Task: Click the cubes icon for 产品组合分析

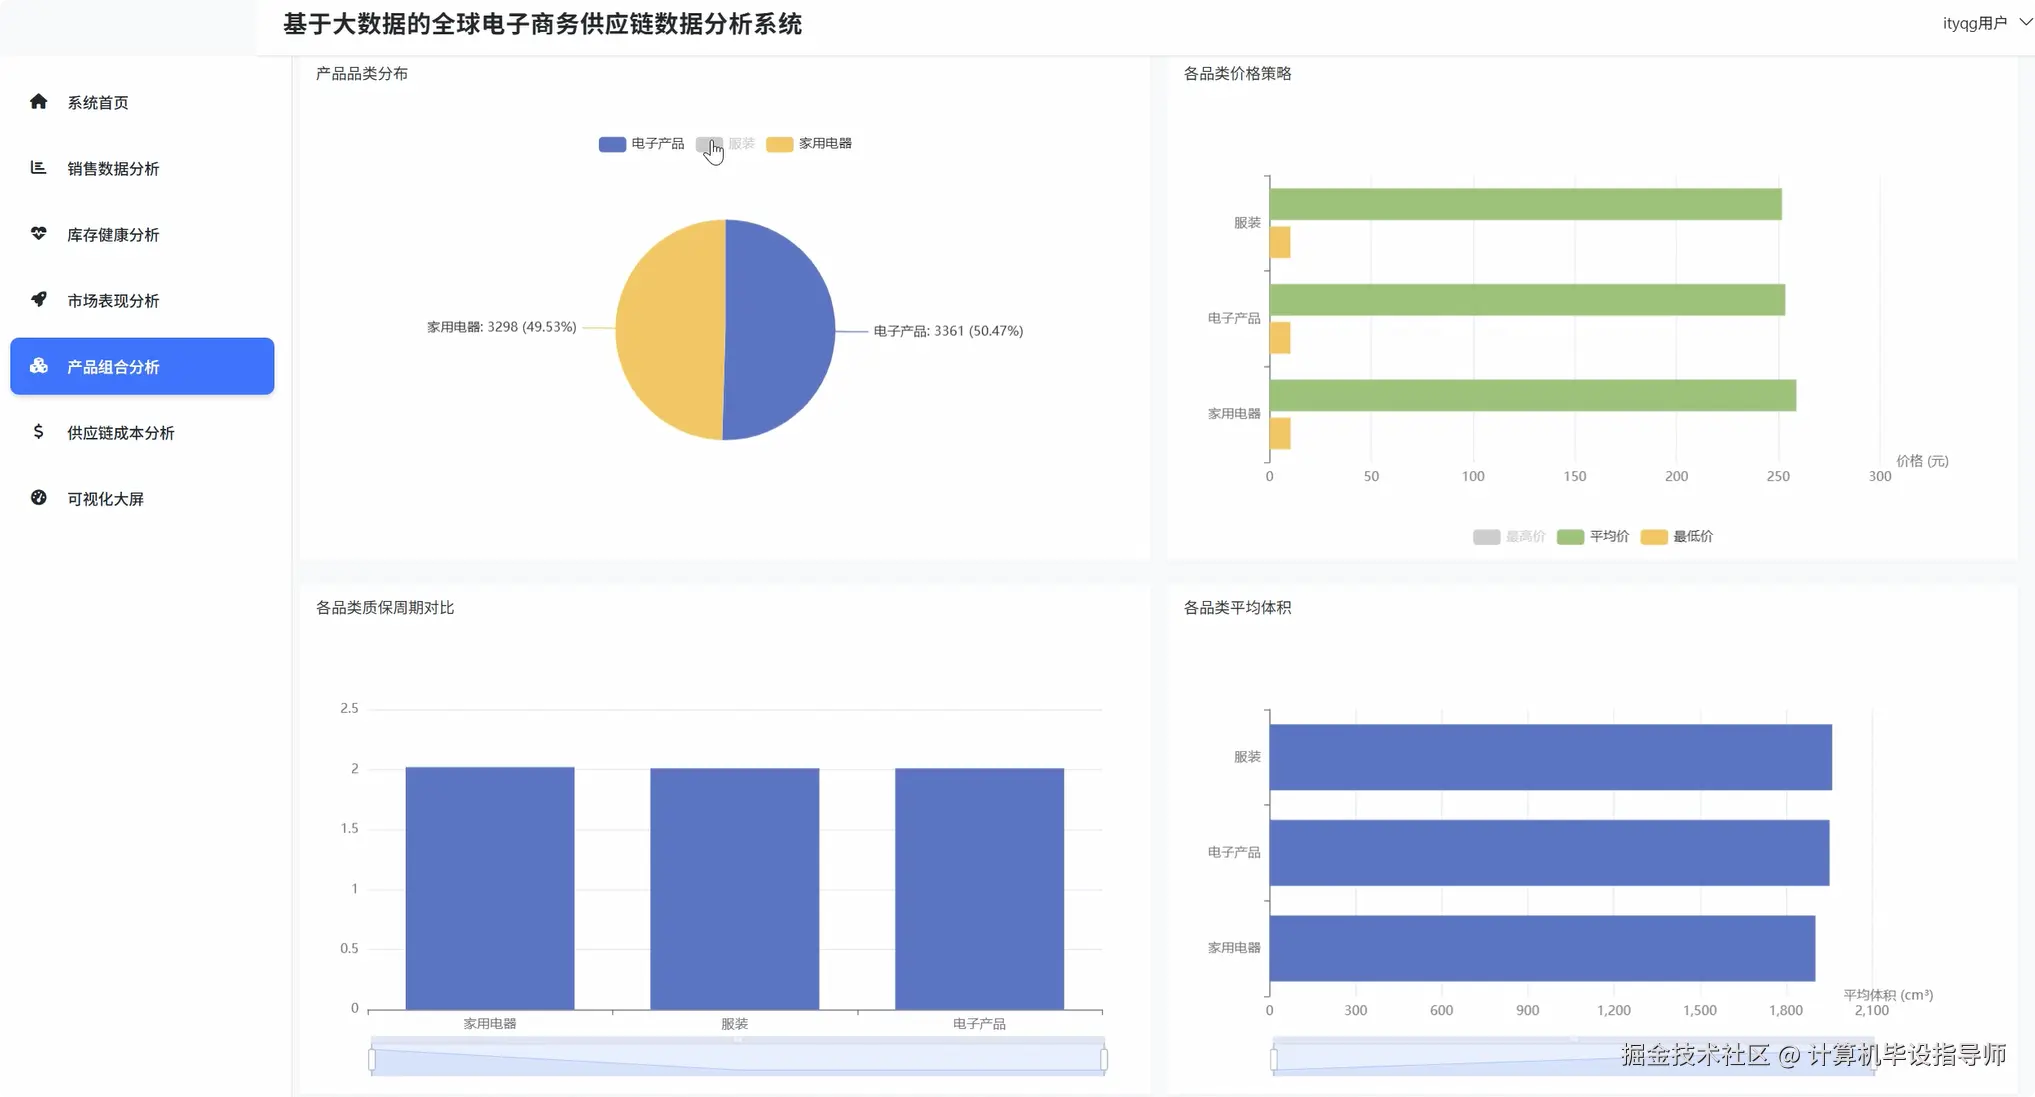Action: (39, 366)
